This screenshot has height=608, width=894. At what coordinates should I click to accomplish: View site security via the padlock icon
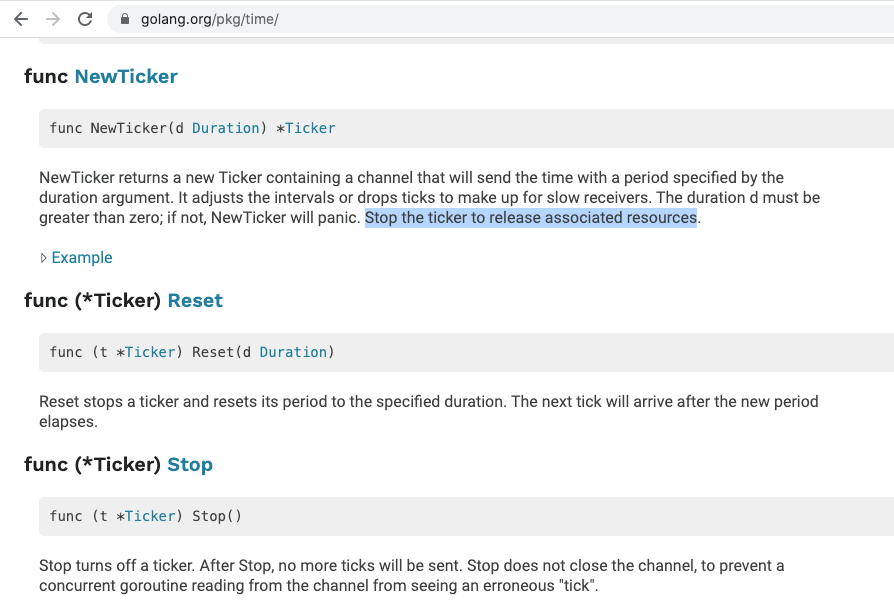pos(123,18)
